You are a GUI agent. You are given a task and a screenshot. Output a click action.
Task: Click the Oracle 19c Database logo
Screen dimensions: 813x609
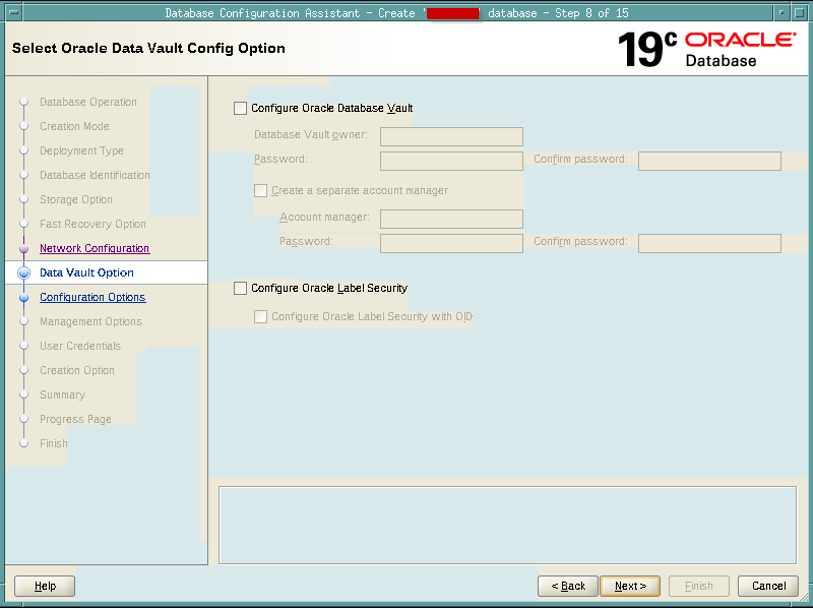(x=707, y=49)
